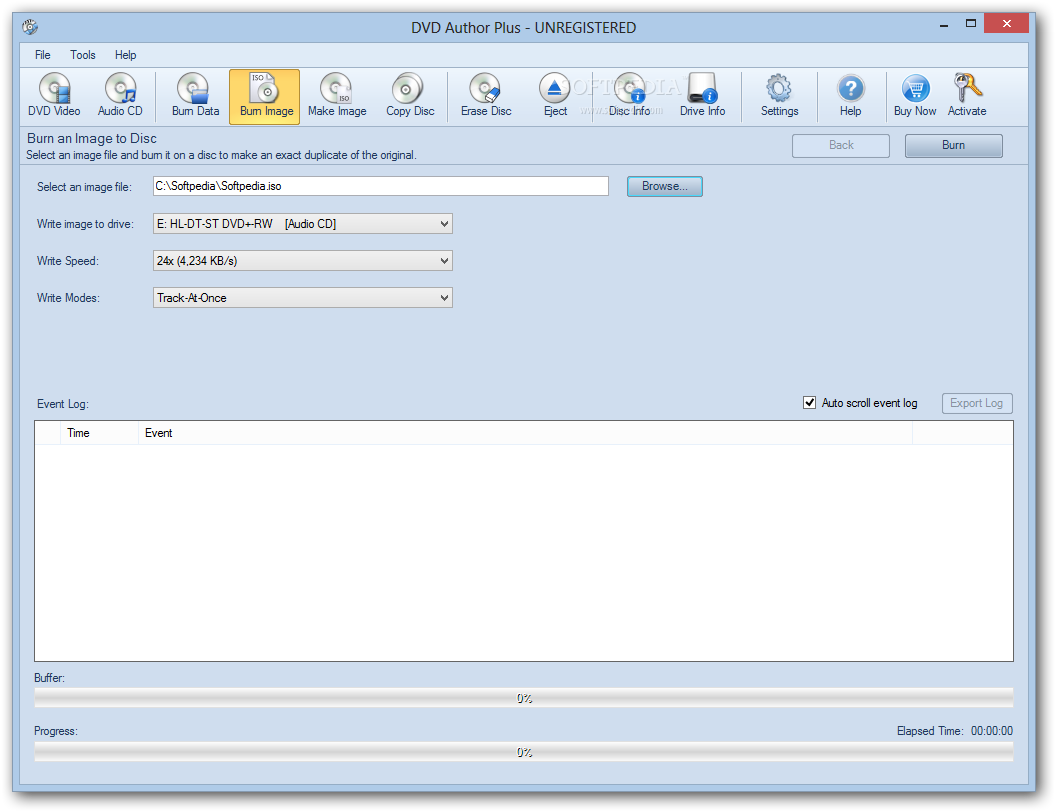Click the 'Write Speed:' label
The height and width of the screenshot is (812, 1056).
point(67,261)
